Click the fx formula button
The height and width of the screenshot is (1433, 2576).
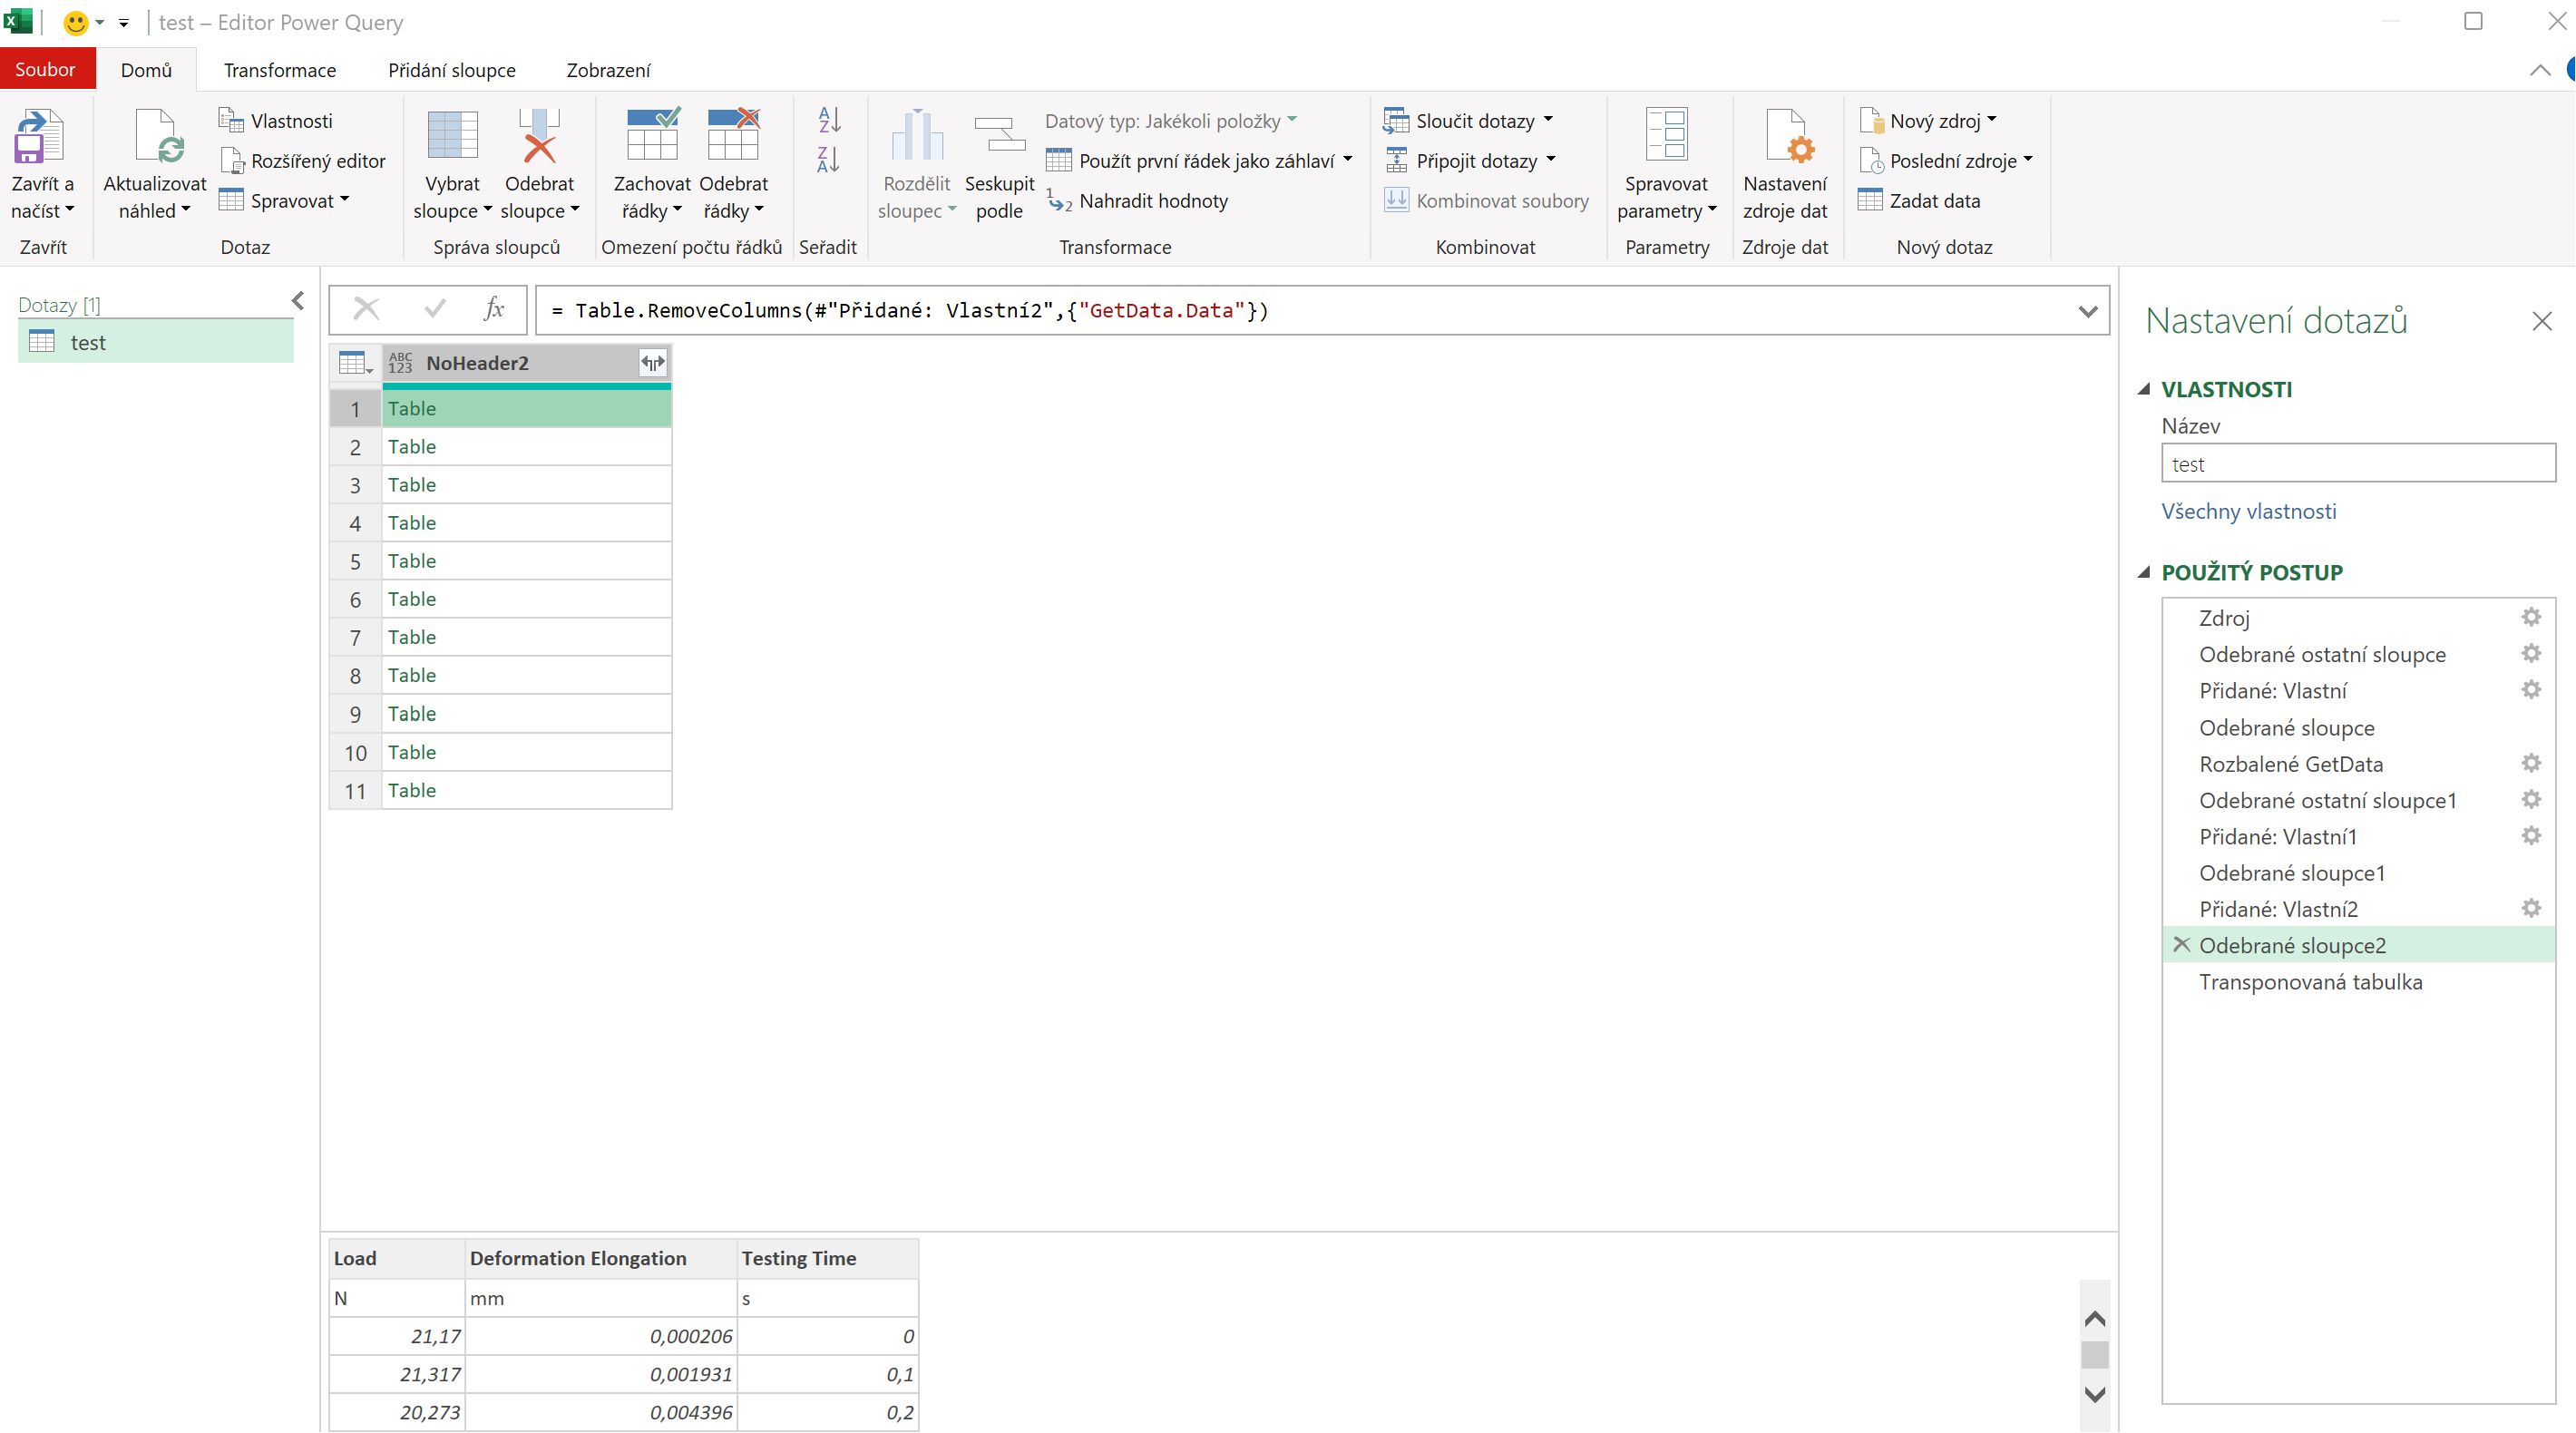pyautogui.click(x=494, y=309)
